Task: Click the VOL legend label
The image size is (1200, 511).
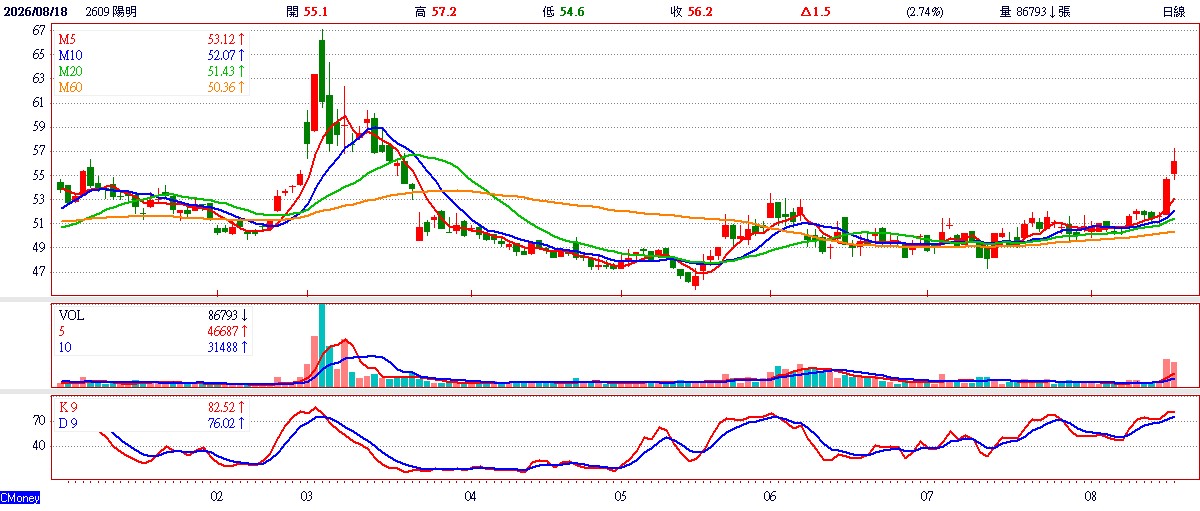Action: click(x=72, y=314)
